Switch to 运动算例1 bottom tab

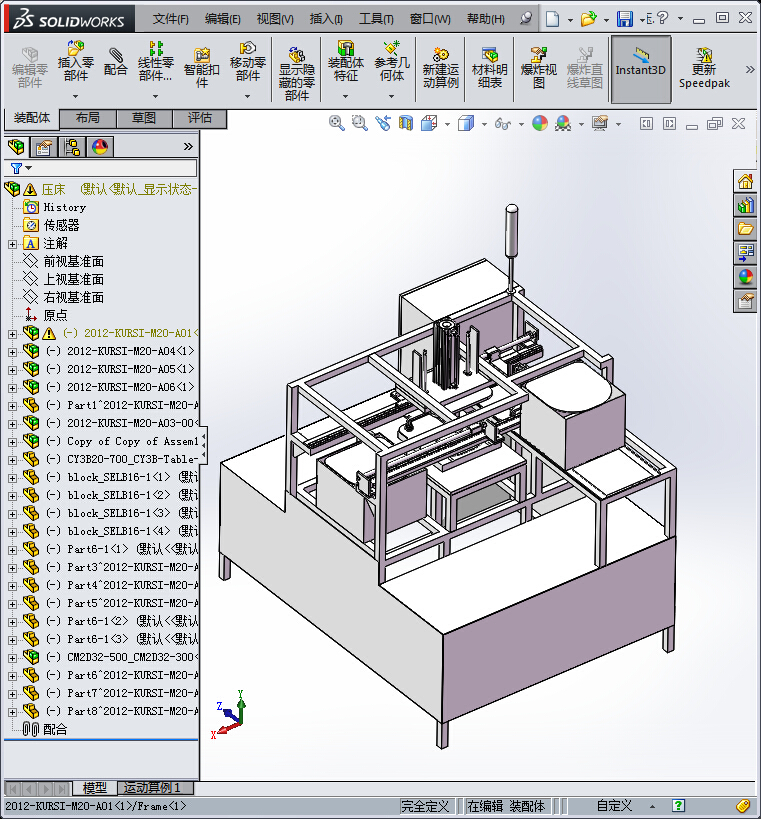[x=155, y=787]
